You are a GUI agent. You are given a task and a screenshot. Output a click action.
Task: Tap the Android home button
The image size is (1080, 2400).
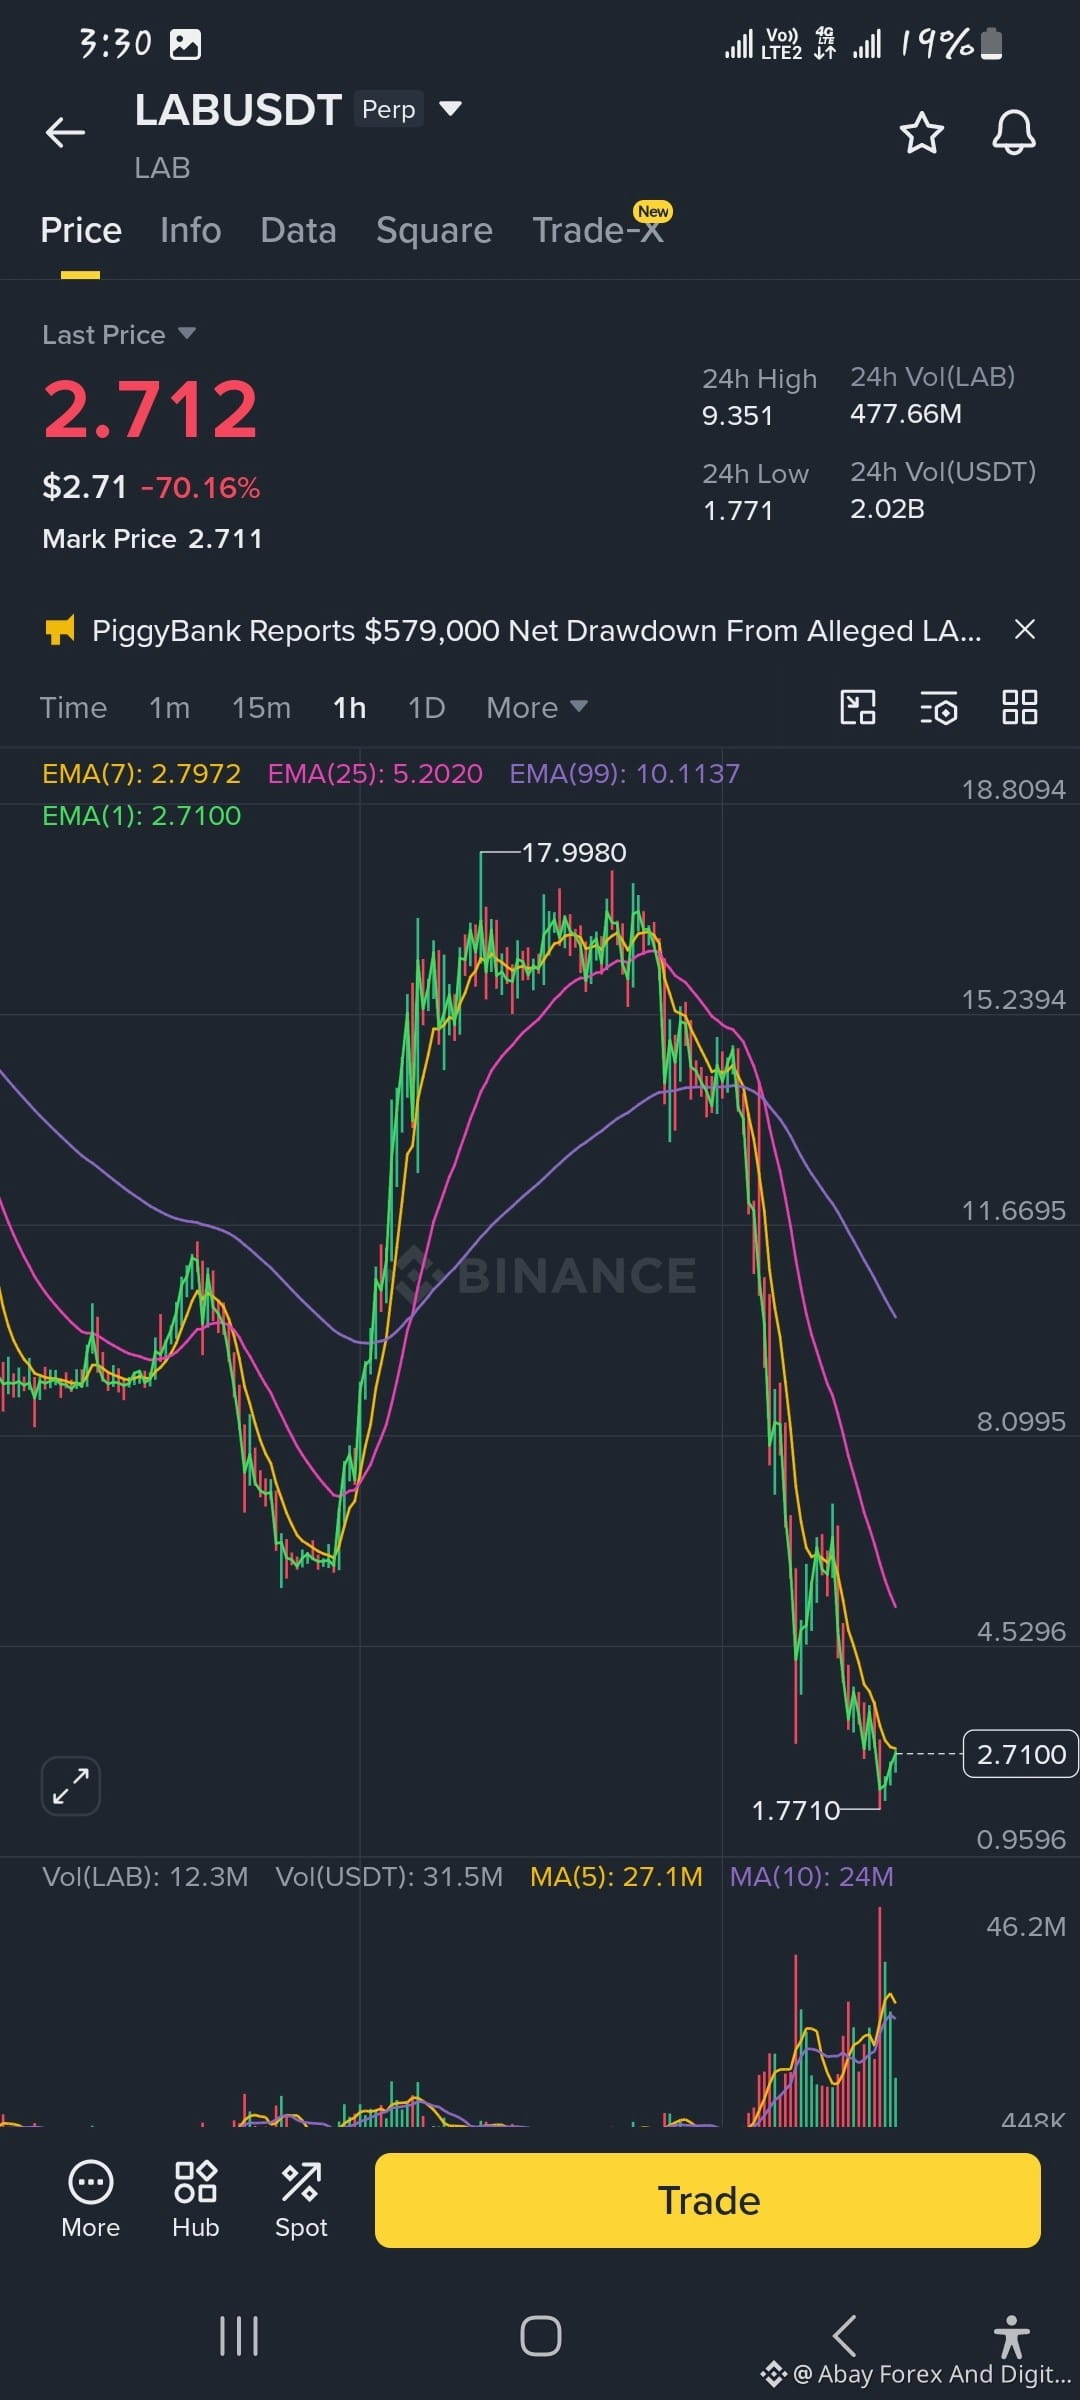[x=540, y=2336]
